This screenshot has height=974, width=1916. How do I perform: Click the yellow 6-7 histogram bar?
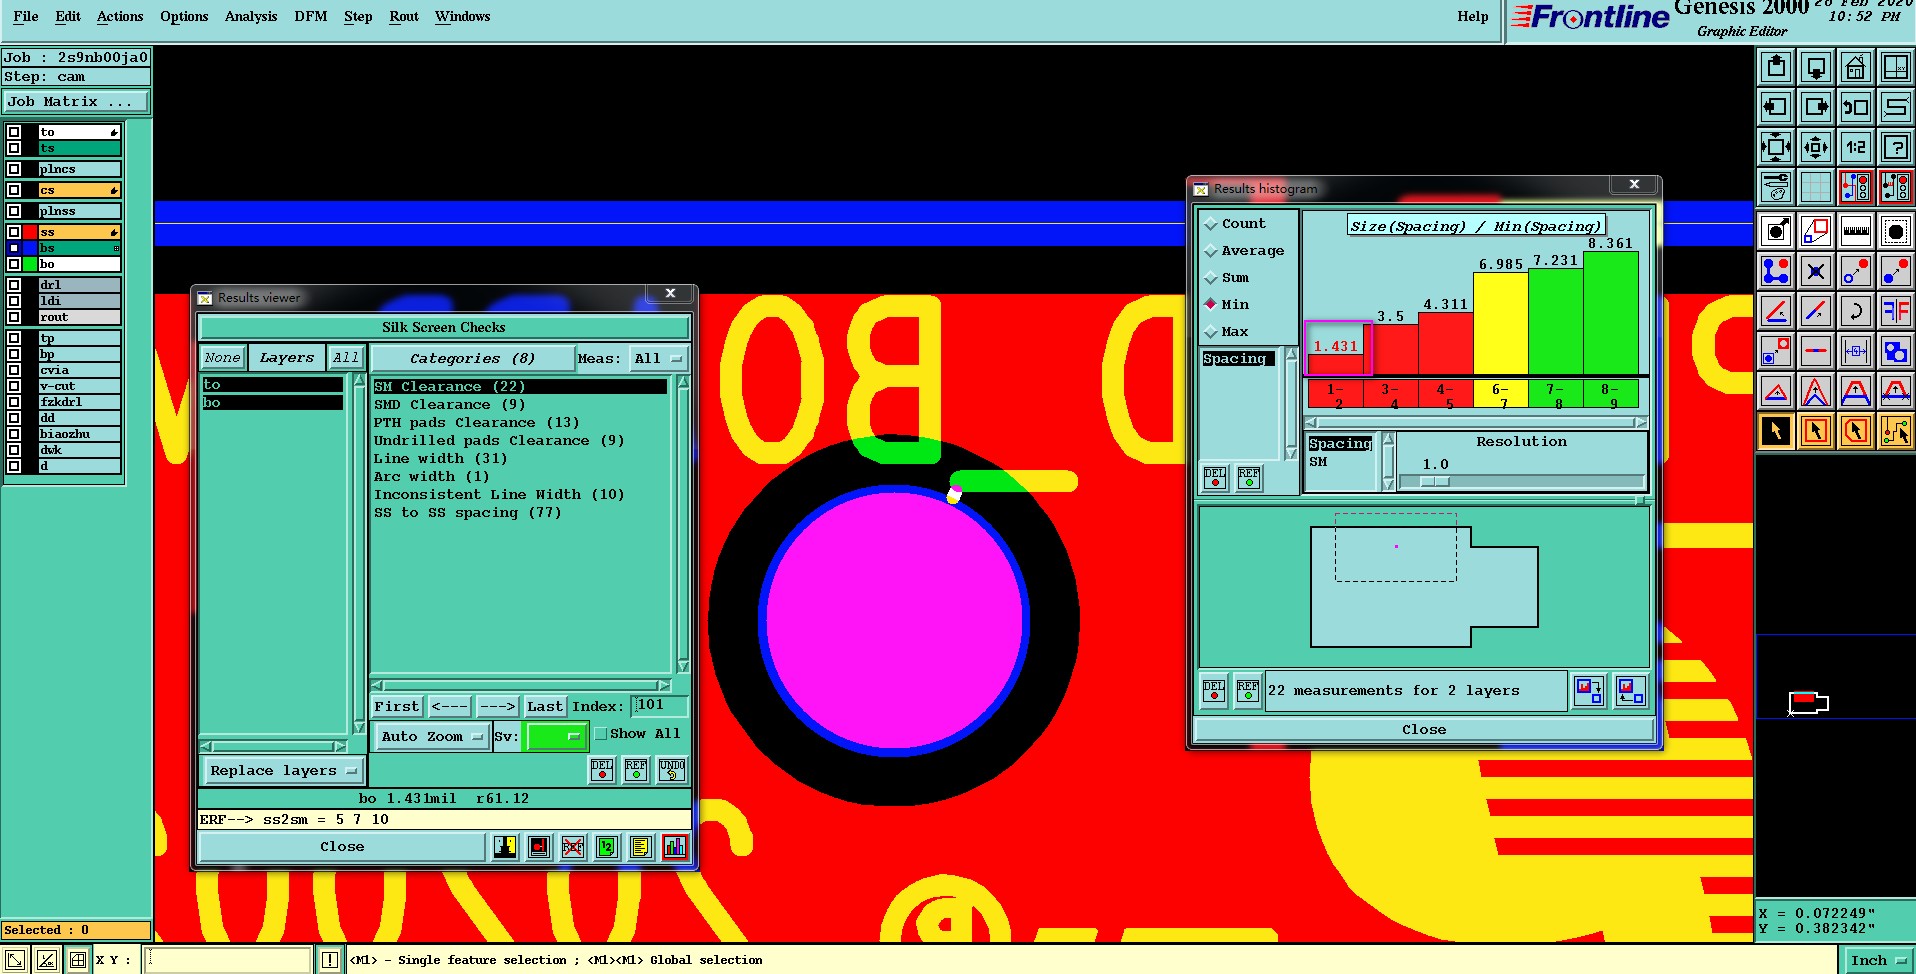(1500, 325)
